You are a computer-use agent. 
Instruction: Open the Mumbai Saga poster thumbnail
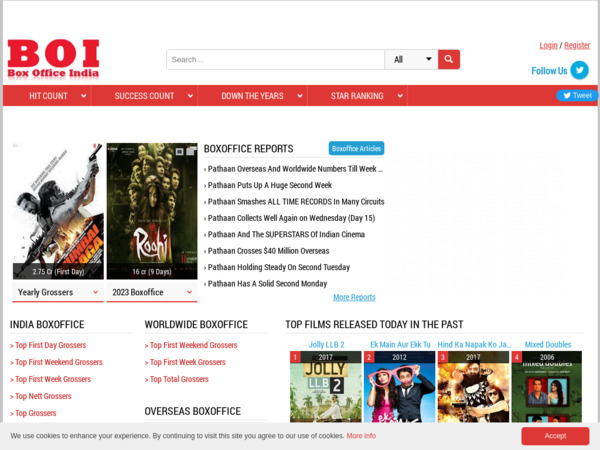point(58,211)
